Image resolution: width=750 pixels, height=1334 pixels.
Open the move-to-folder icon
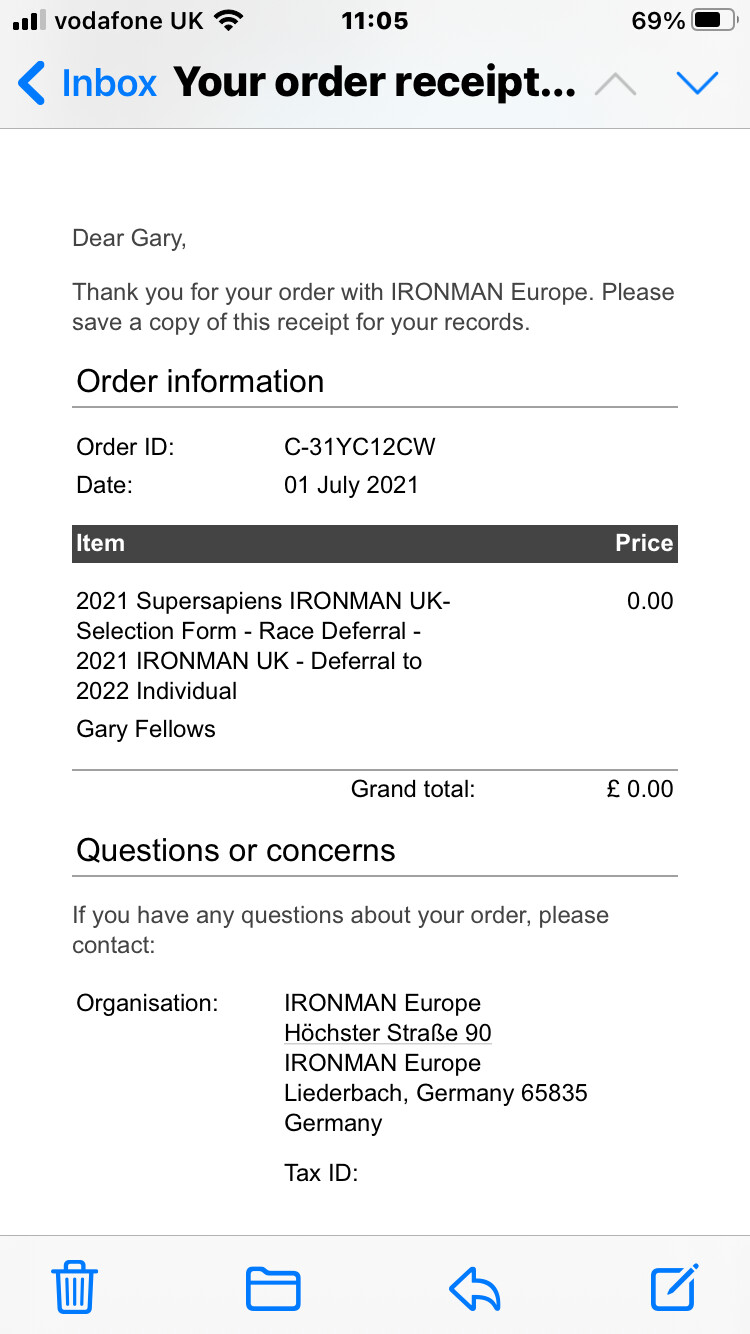[x=273, y=1288]
